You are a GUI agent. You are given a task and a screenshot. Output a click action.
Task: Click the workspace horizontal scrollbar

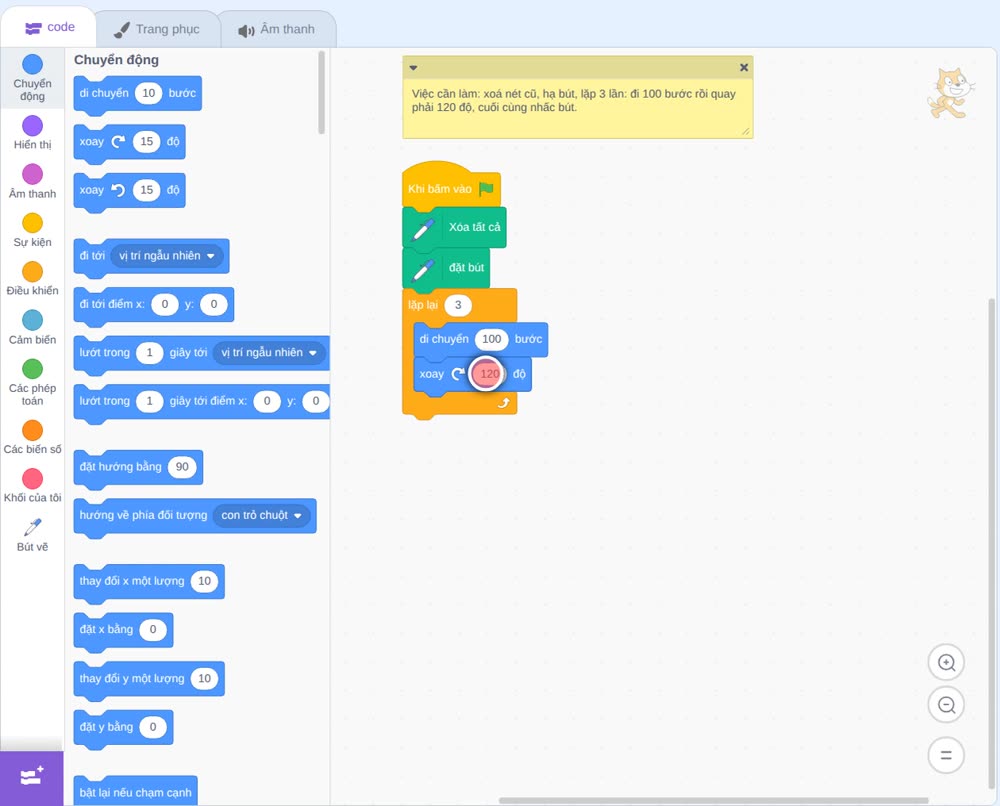(714, 800)
